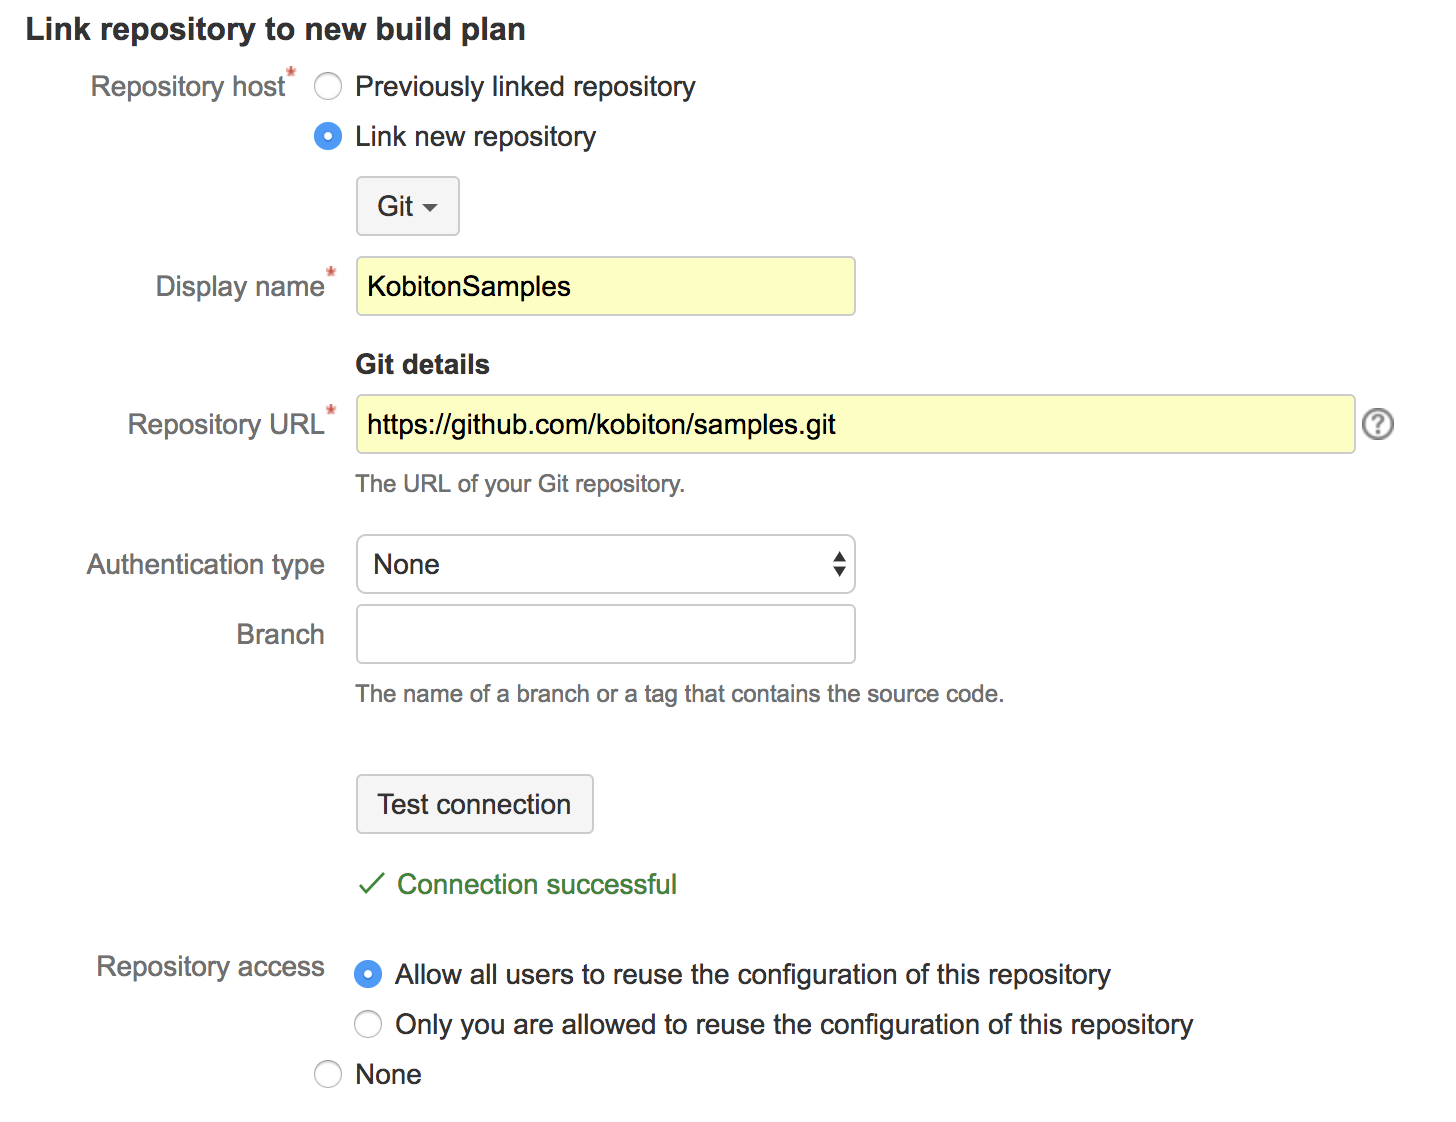The image size is (1456, 1122).
Task: Restrict repository reuse to only you
Action: 368,1024
